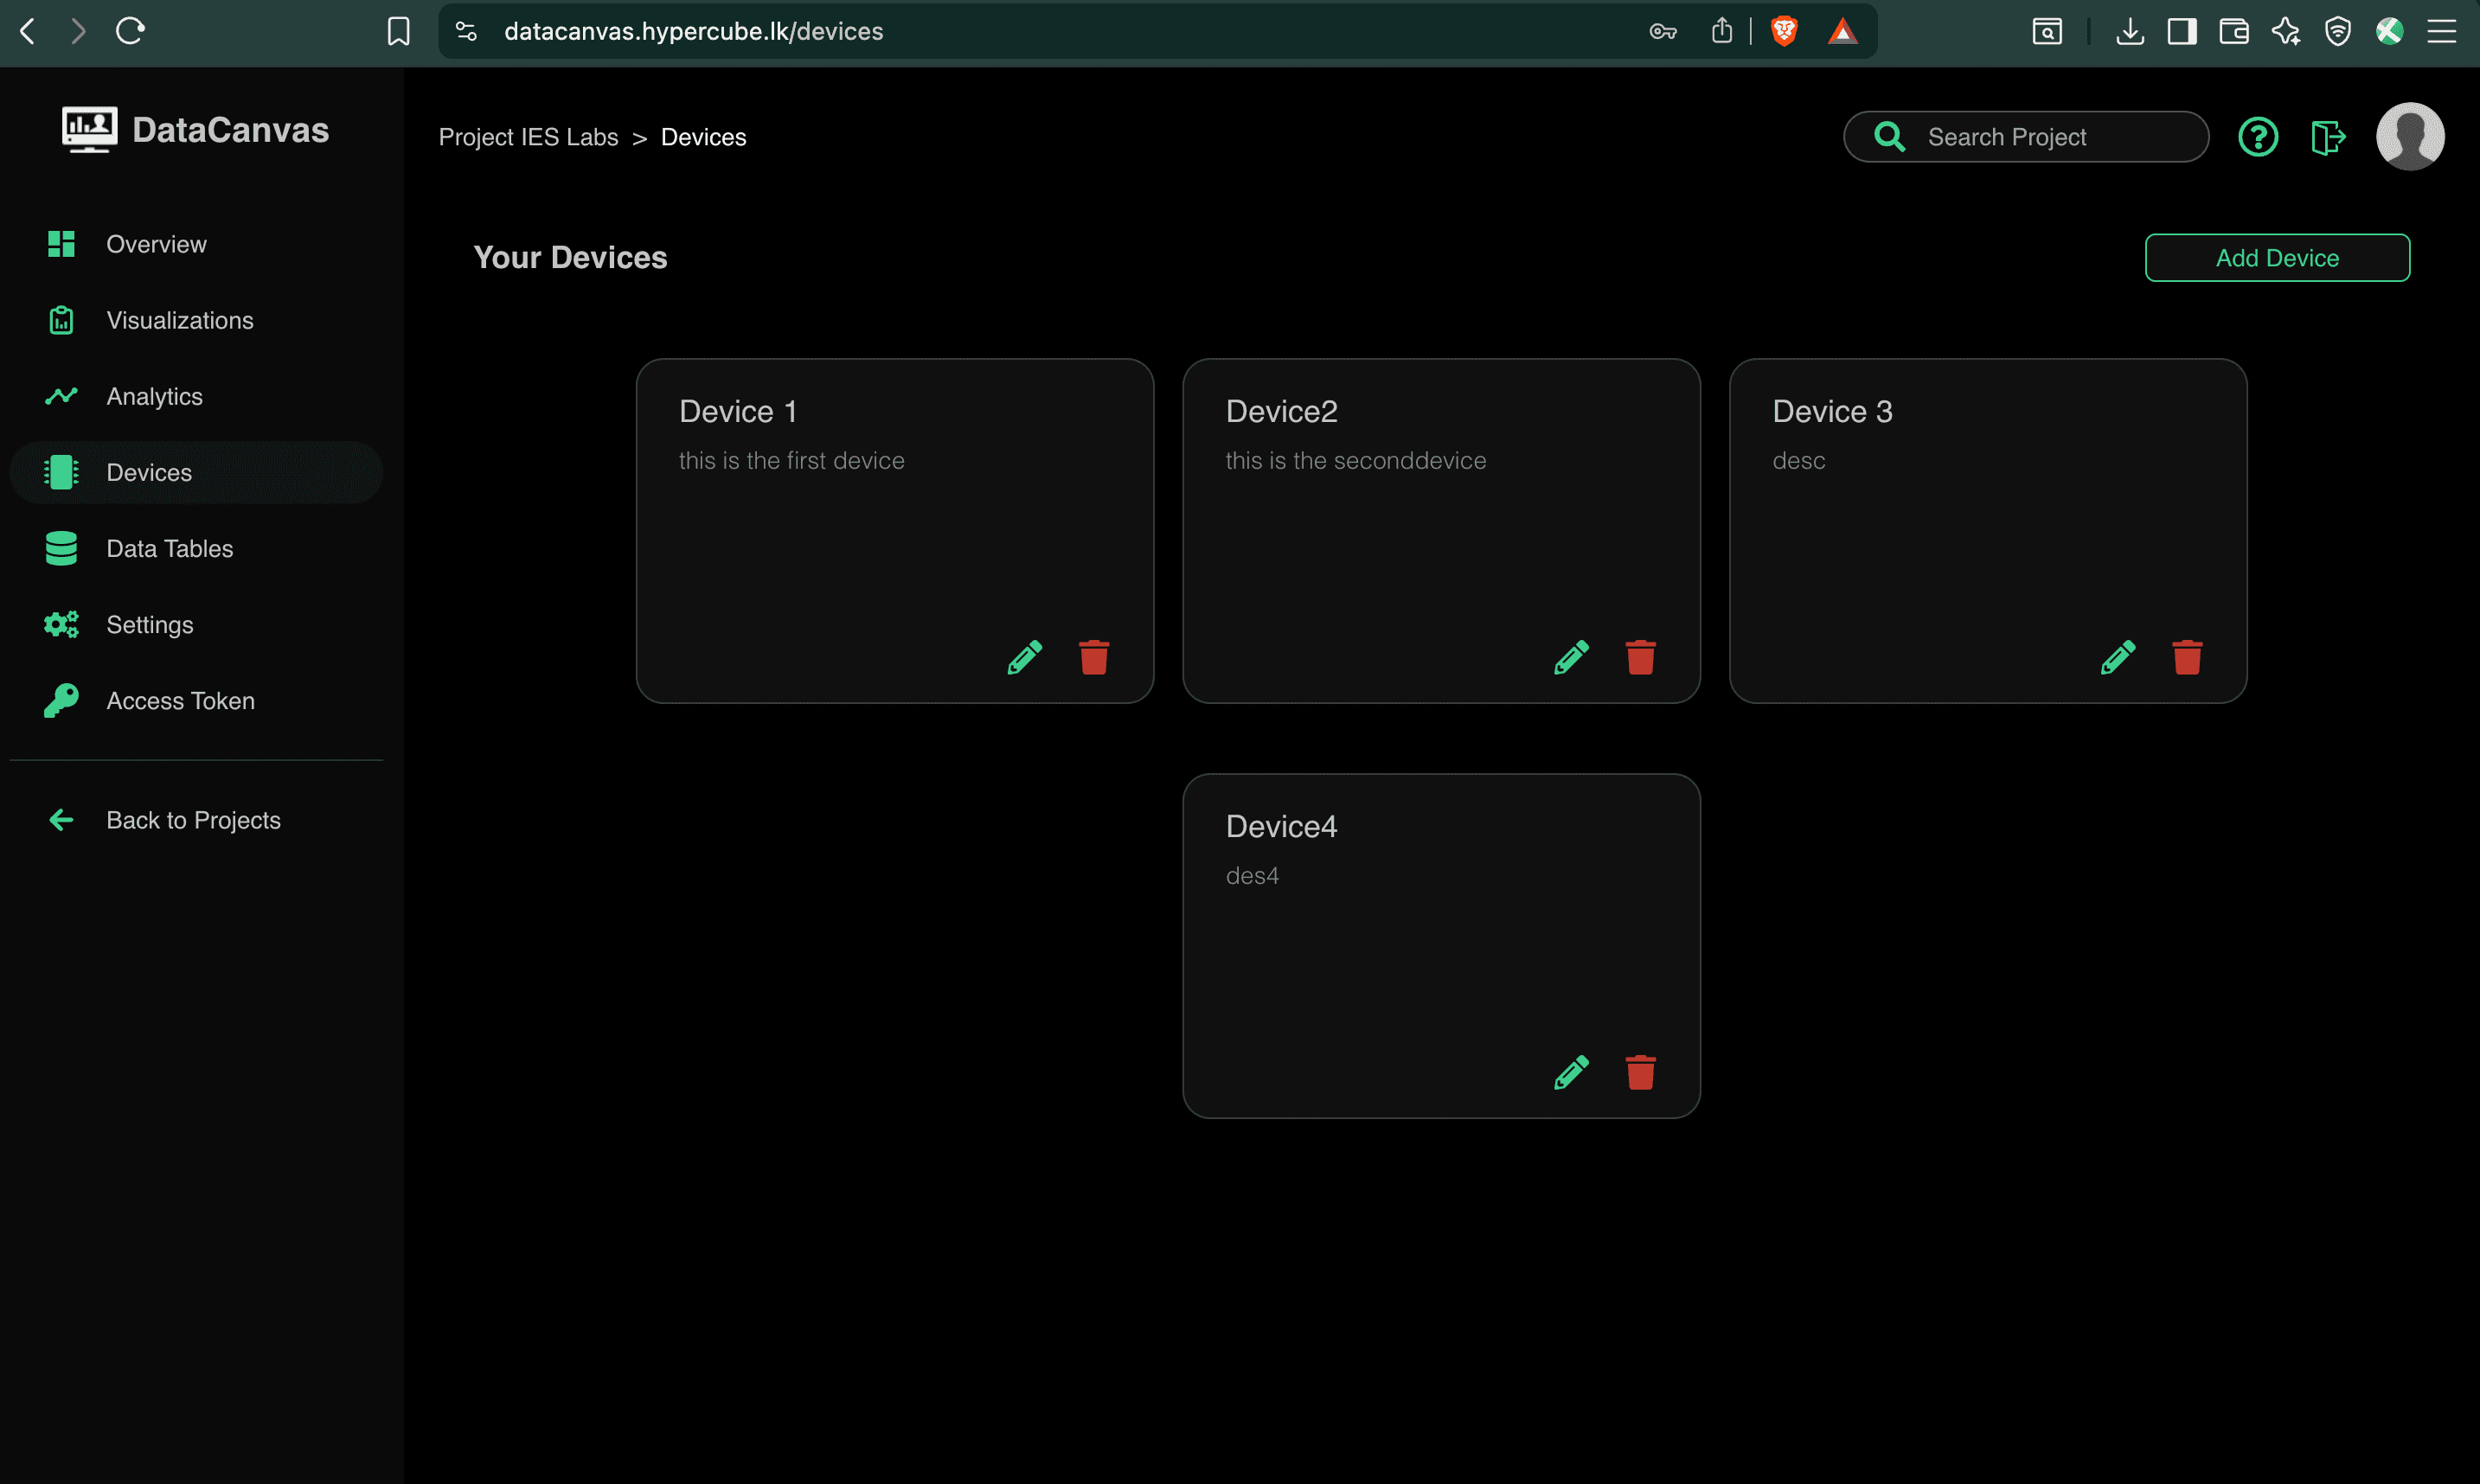2480x1484 pixels.
Task: Select the Visualizations clipboard icon
Action: click(x=61, y=320)
